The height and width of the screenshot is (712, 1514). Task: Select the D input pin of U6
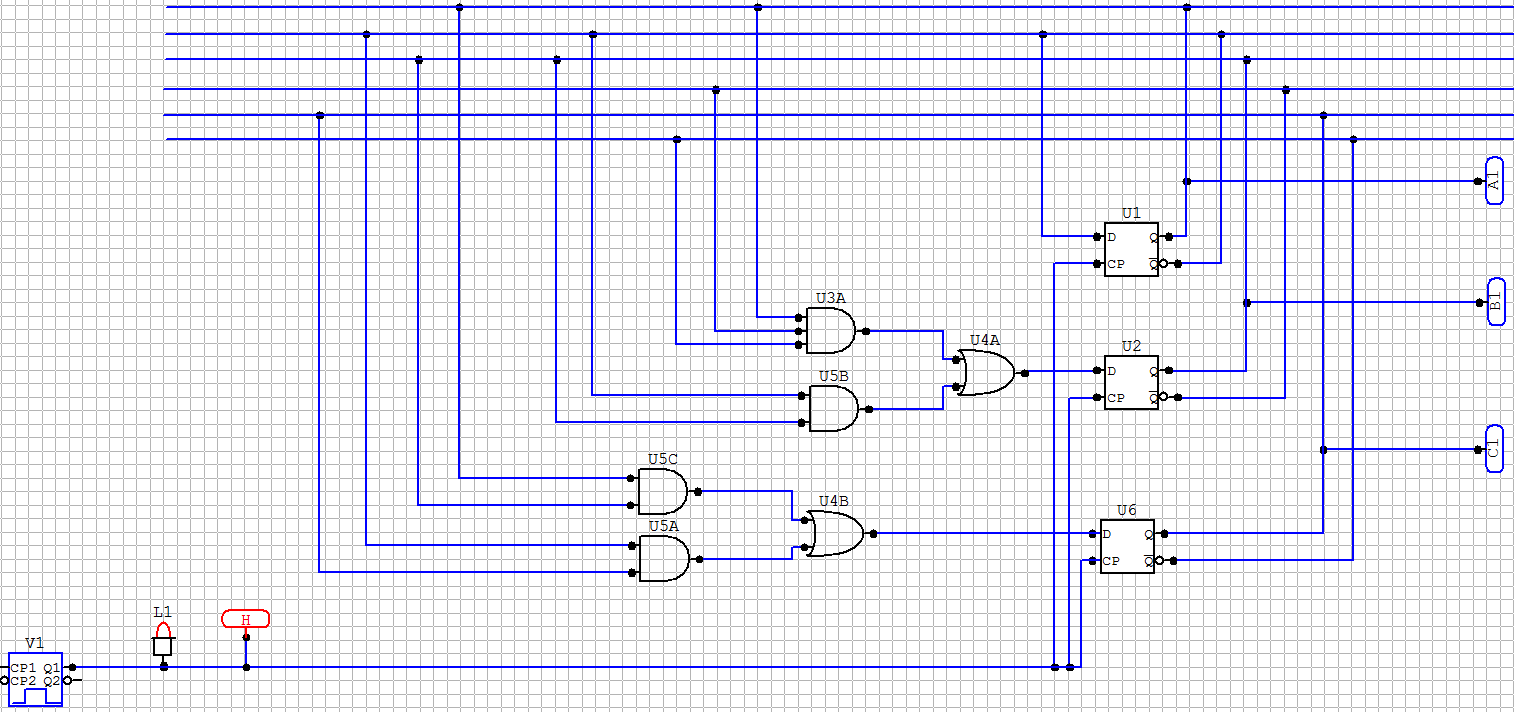tap(1091, 534)
